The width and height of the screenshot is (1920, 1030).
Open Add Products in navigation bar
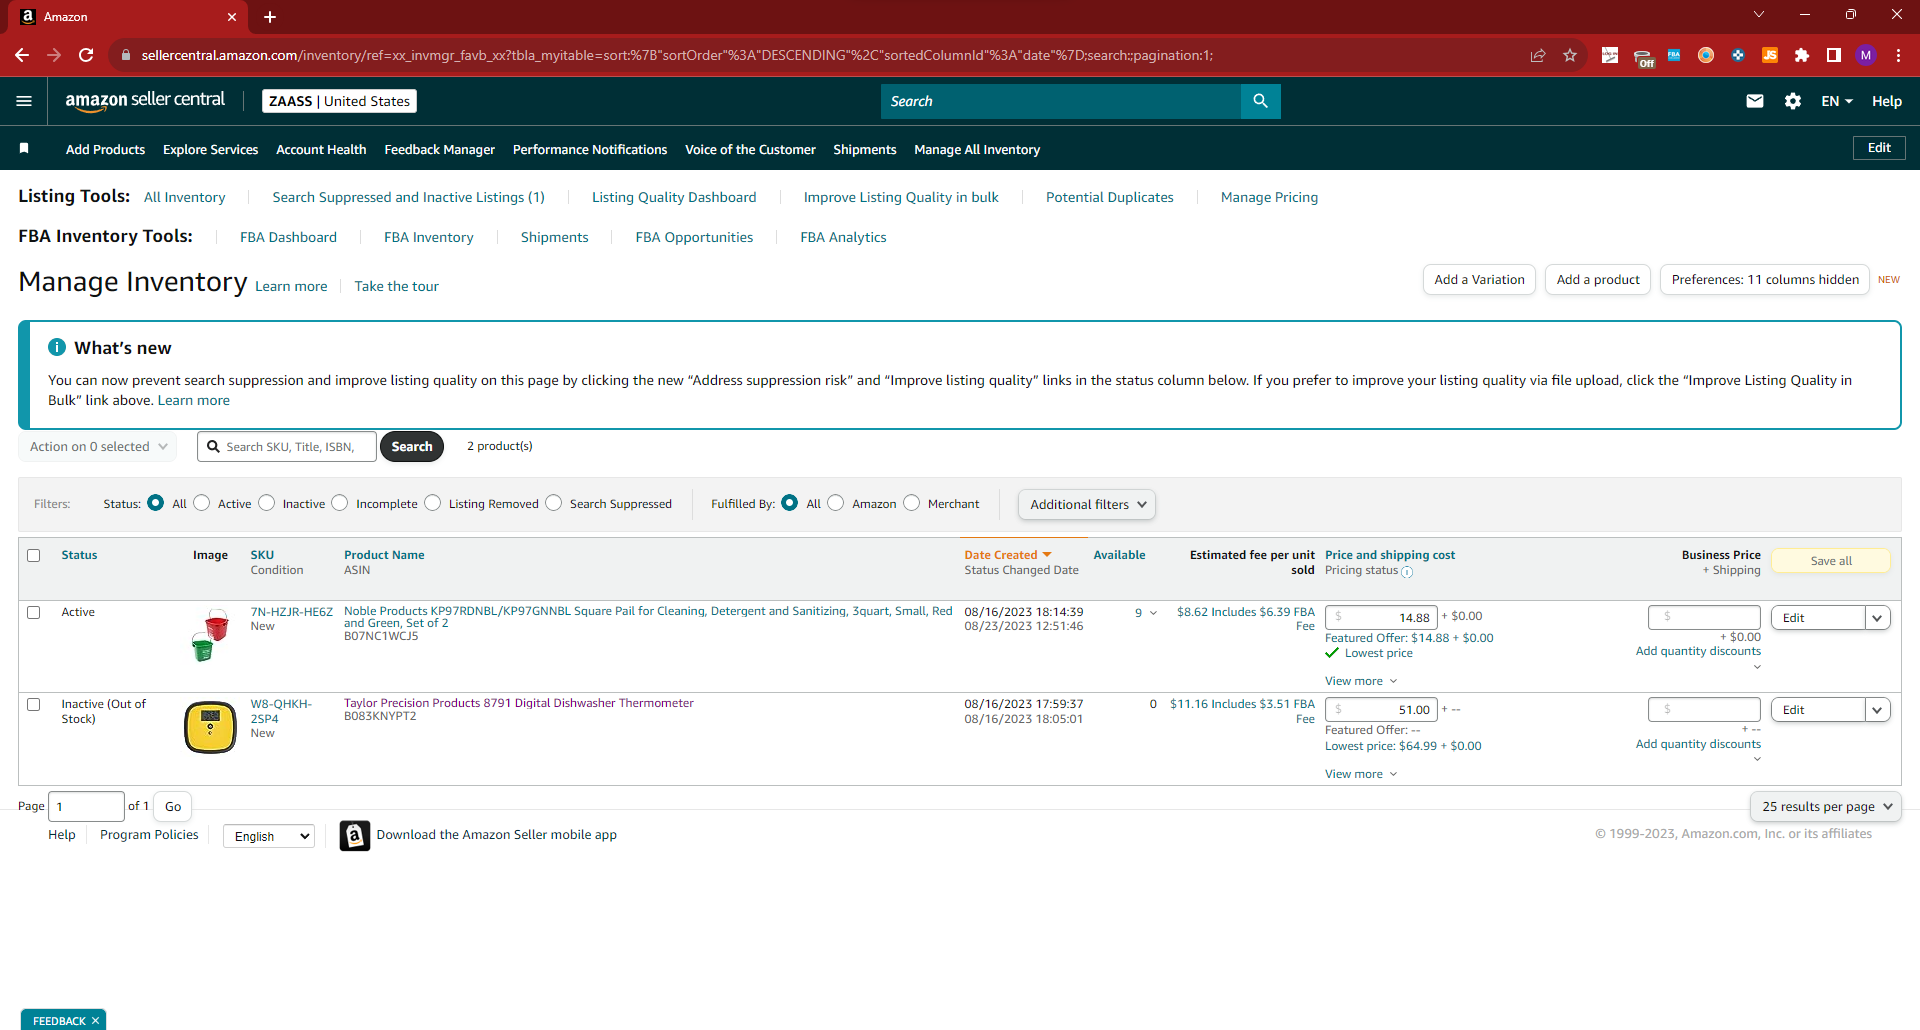point(105,149)
